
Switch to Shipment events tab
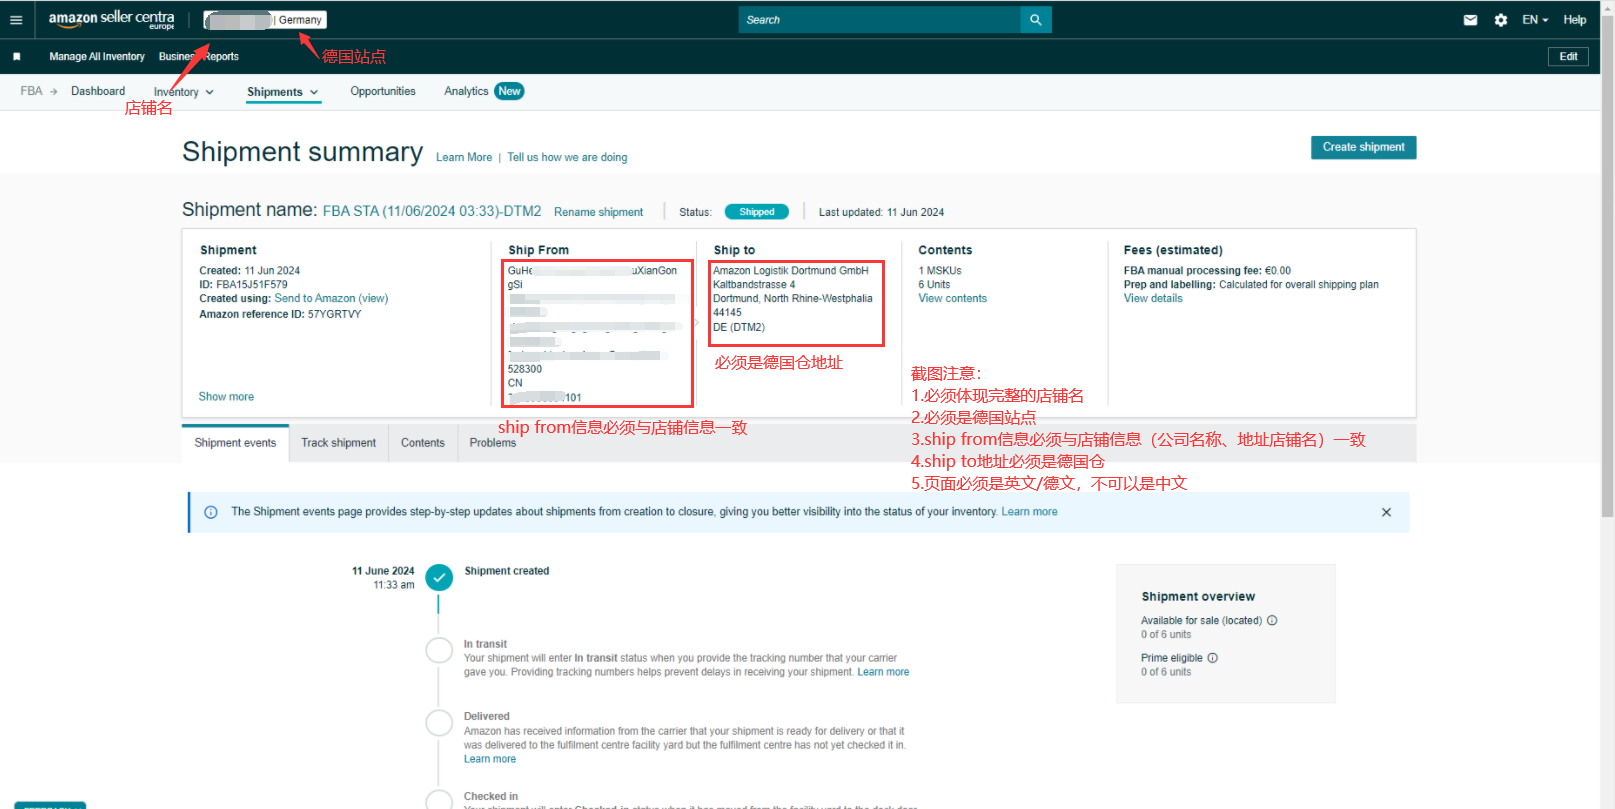(235, 443)
